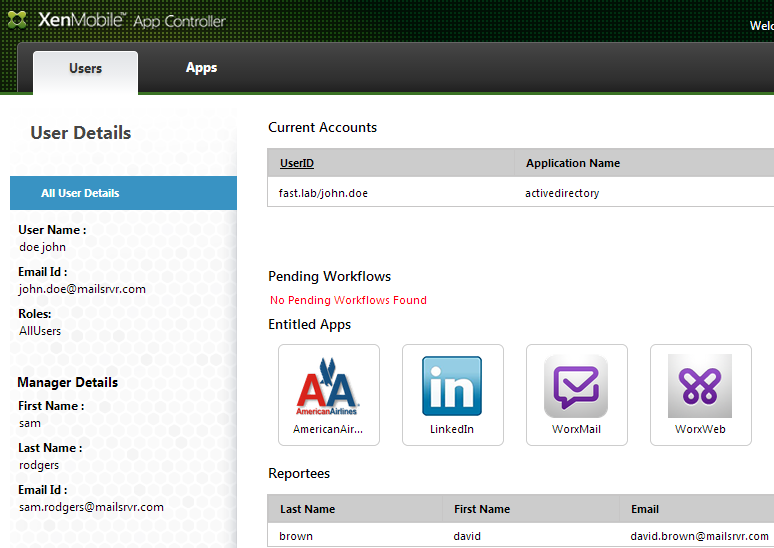Select the fast.lab/john.doe account row
Image resolution: width=774 pixels, height=548 pixels.
coord(323,193)
